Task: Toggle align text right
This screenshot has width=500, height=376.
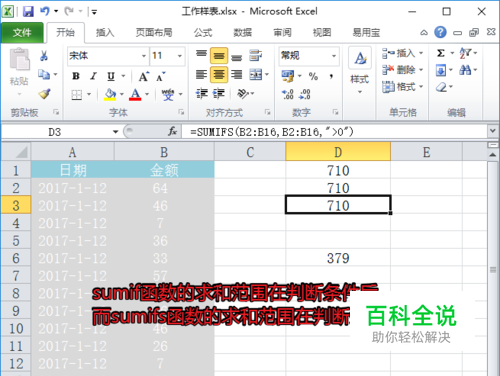Action: point(237,75)
